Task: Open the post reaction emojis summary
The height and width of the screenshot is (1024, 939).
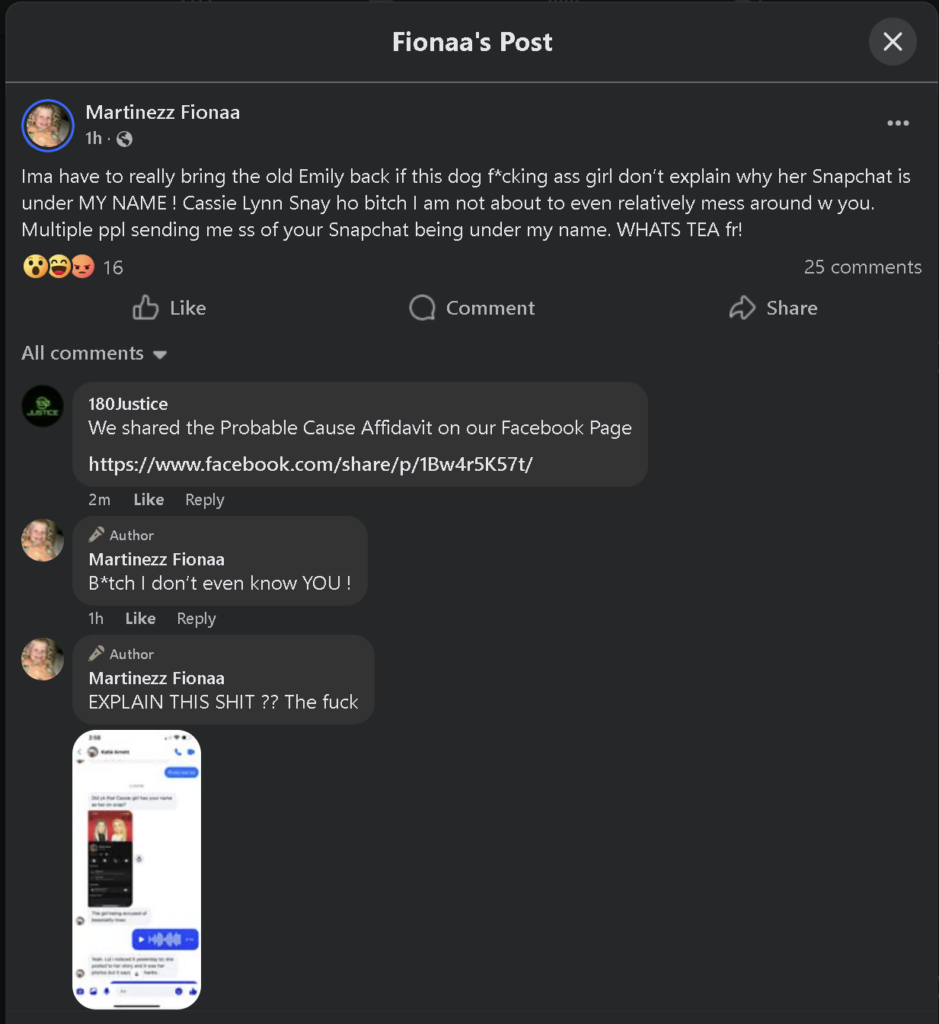Action: [58, 267]
